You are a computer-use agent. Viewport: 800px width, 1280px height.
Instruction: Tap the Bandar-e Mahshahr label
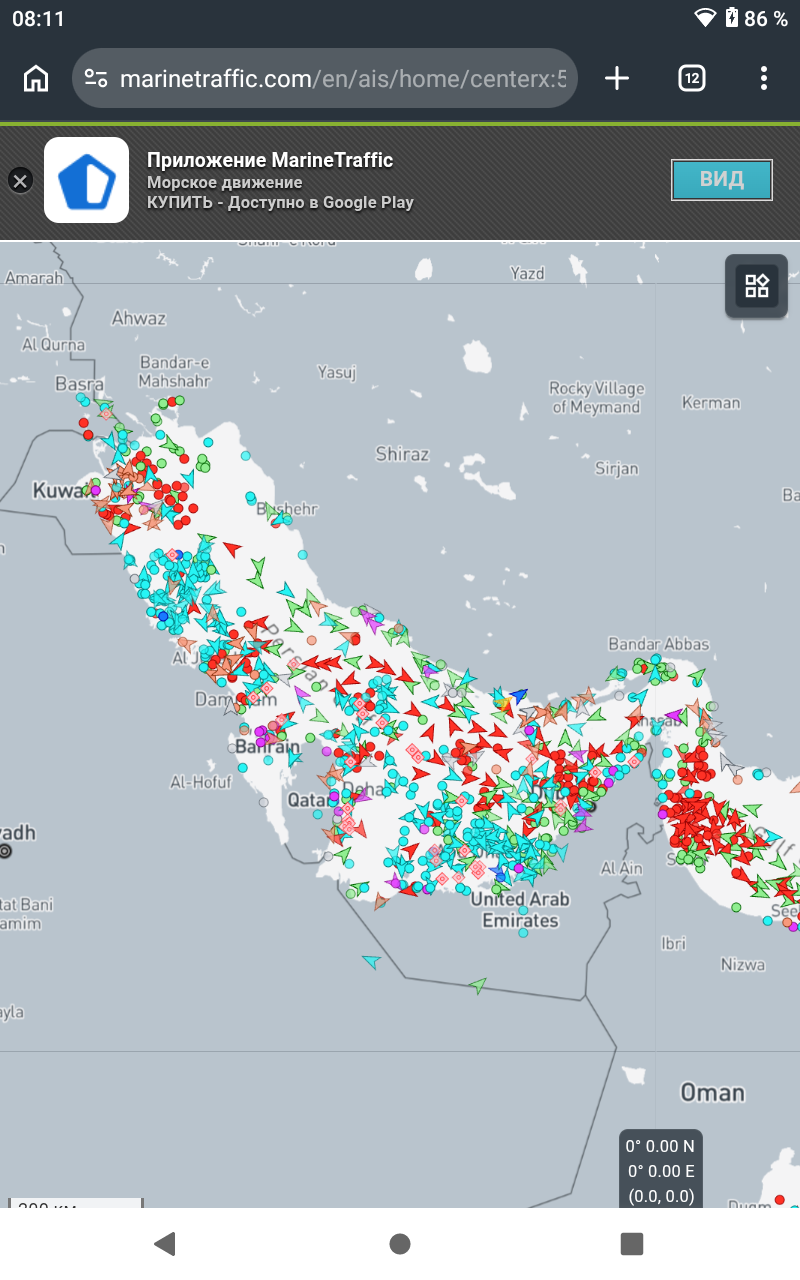175,371
